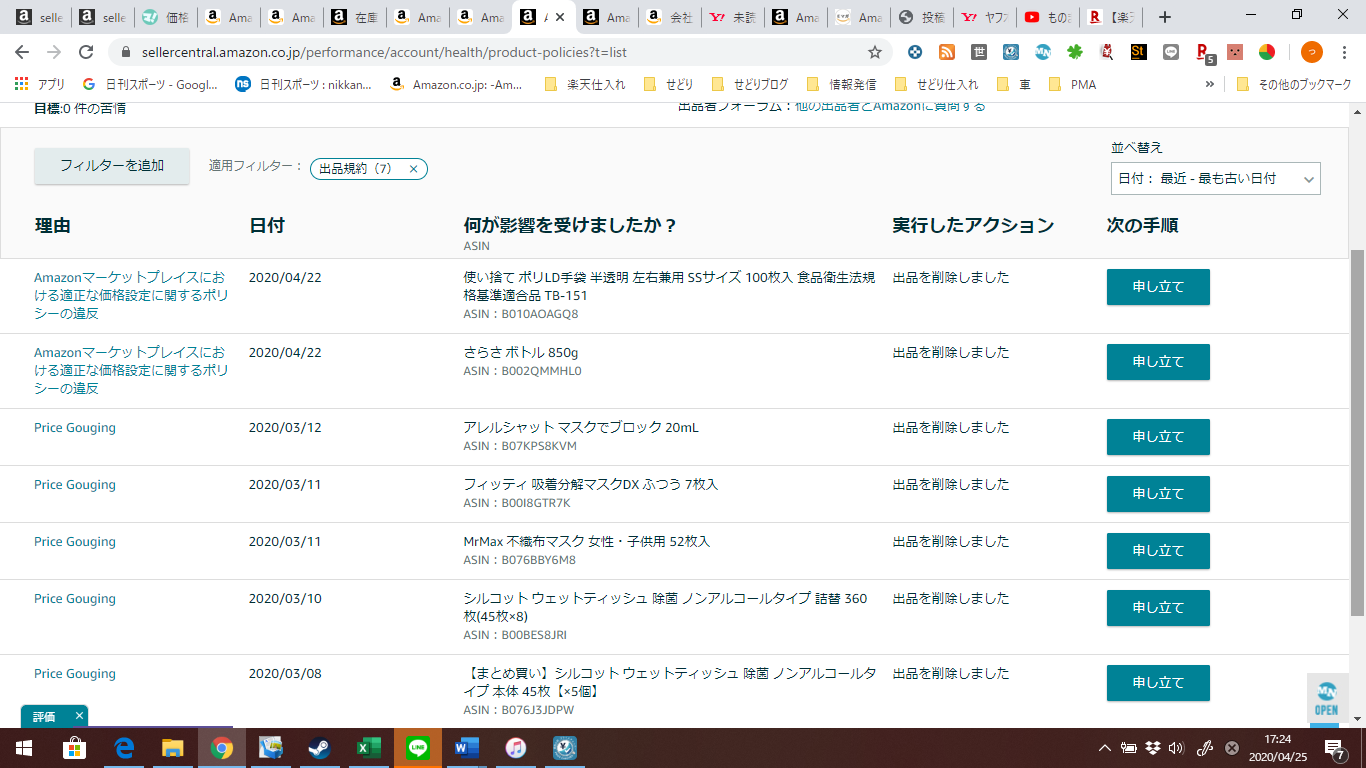Open その他のブックマーク folder

point(1294,85)
